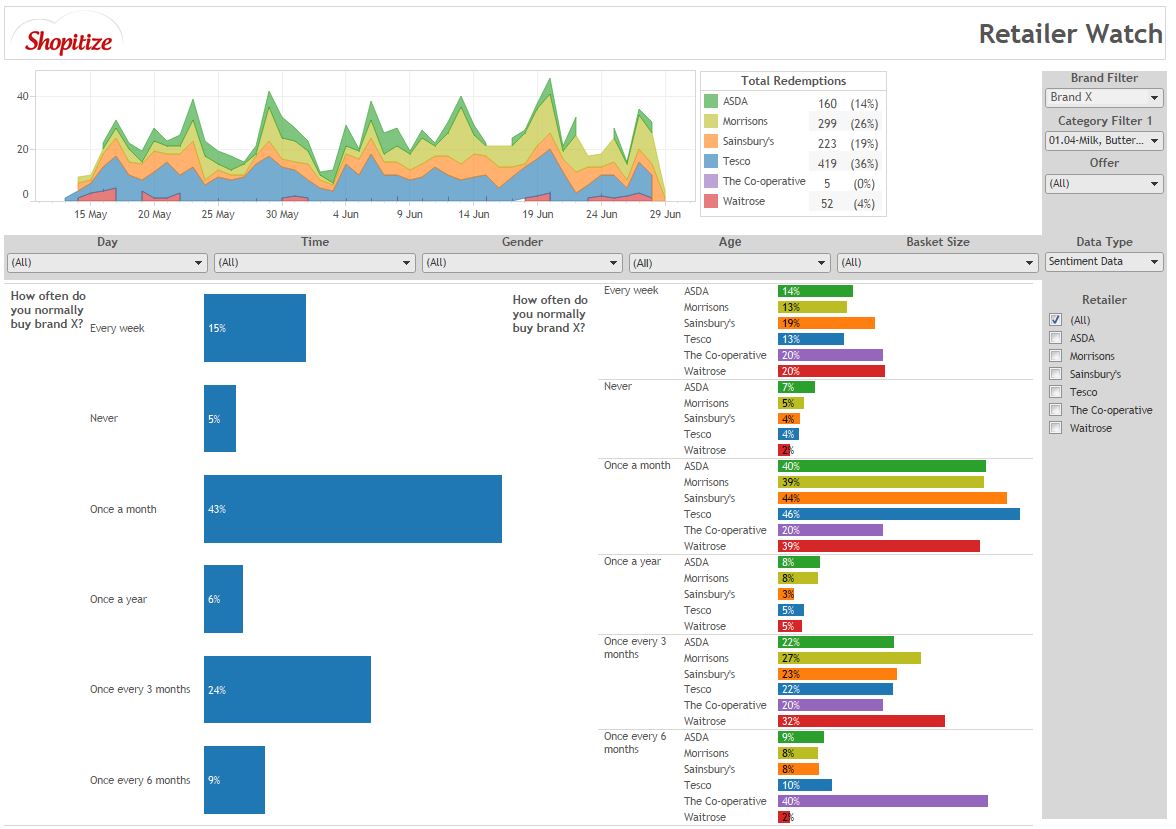Click the Morrisons yellow legend swatch
The height and width of the screenshot is (829, 1176).
[x=711, y=121]
